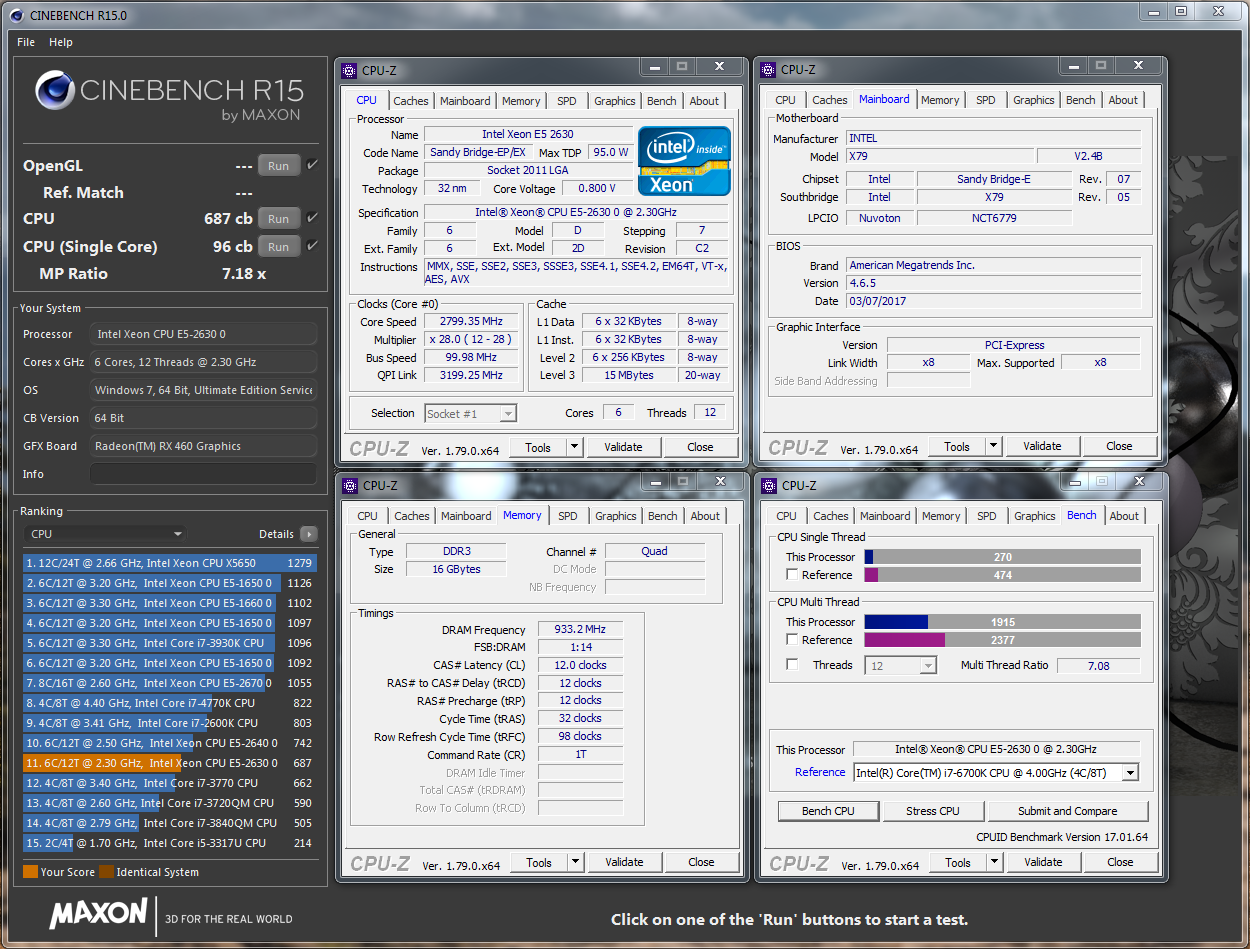This screenshot has width=1250, height=949.
Task: Open the Socket #1 selection dropdown
Action: (x=470, y=413)
